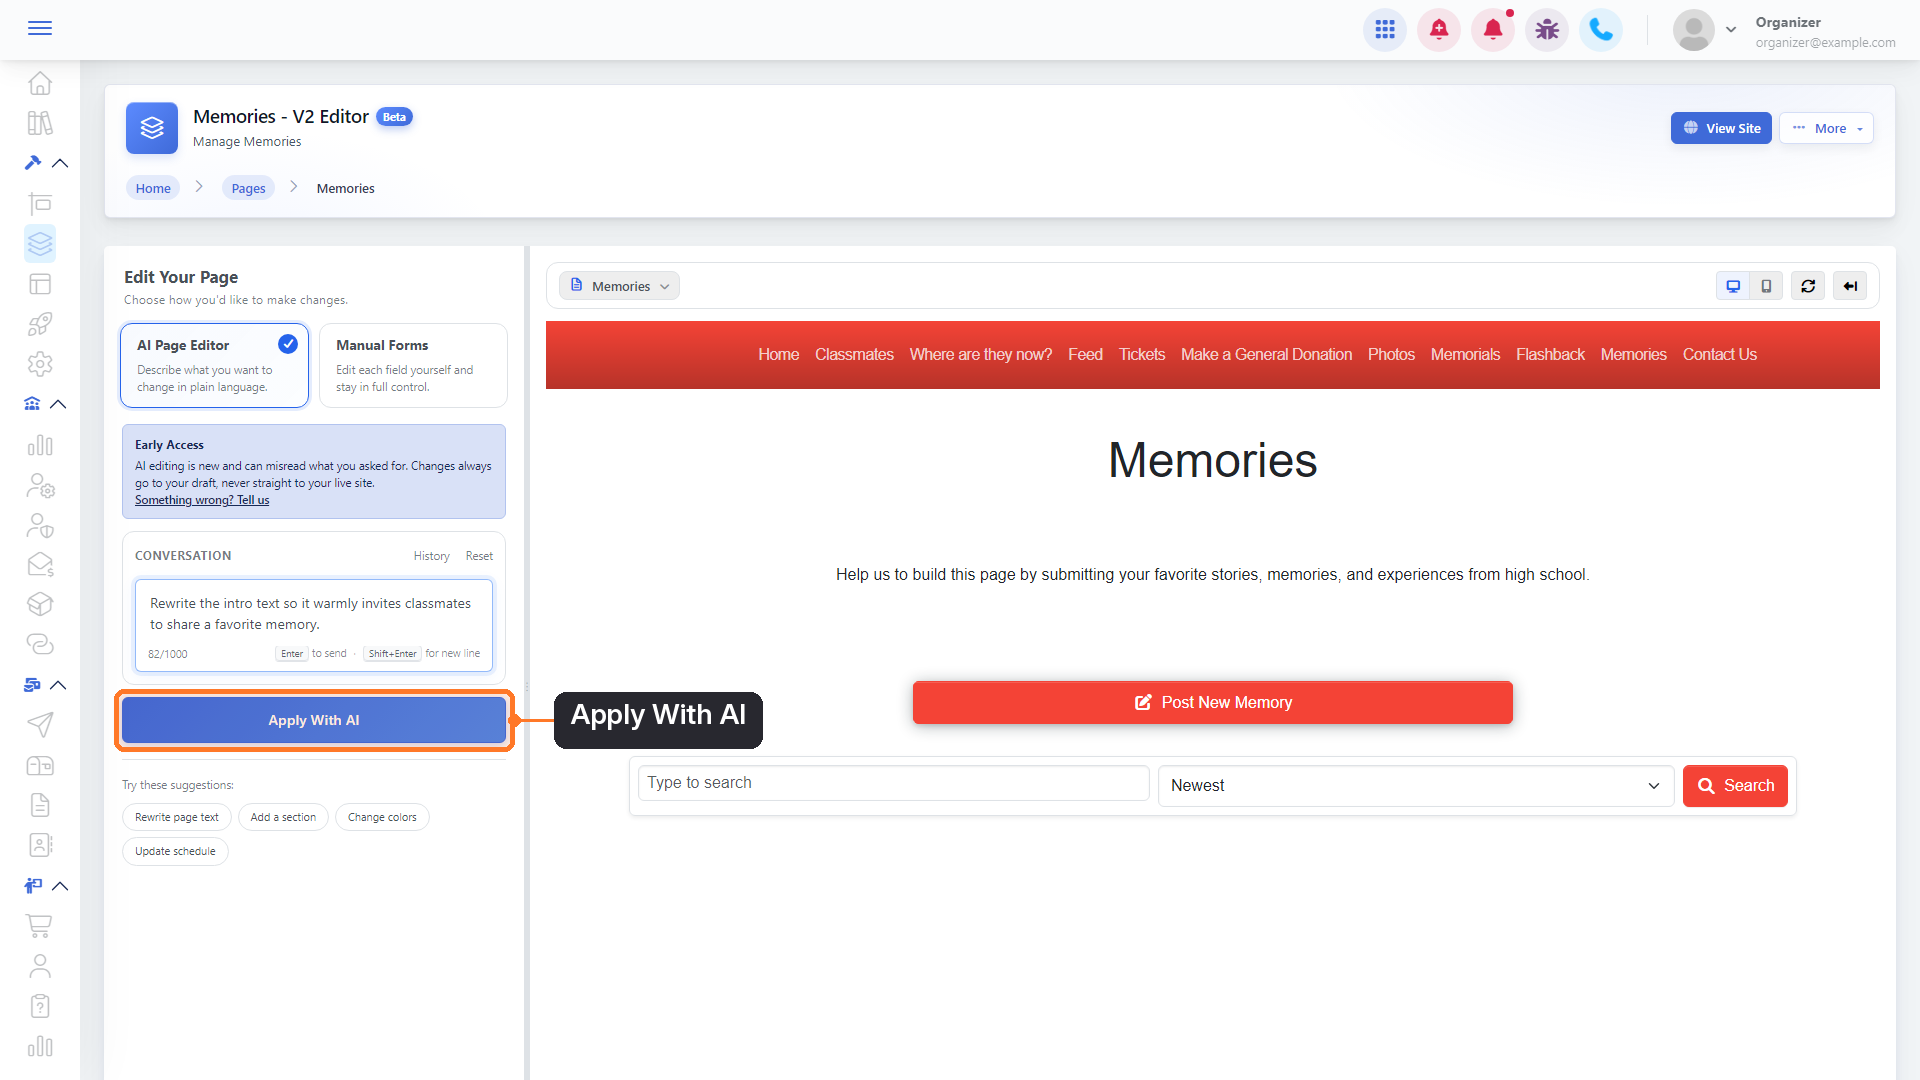Image resolution: width=1920 pixels, height=1080 pixels.
Task: Open the hamburger menu icon
Action: 40,28
